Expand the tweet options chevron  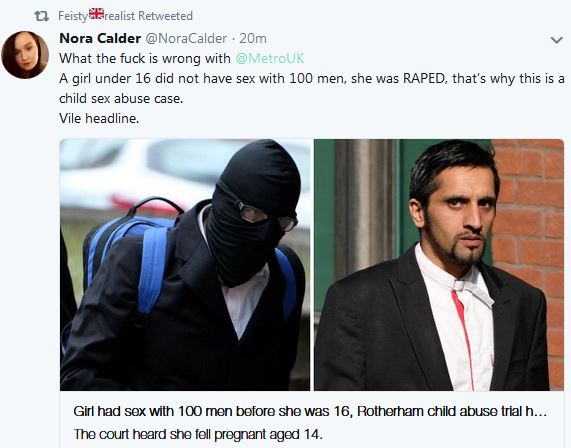coord(556,40)
